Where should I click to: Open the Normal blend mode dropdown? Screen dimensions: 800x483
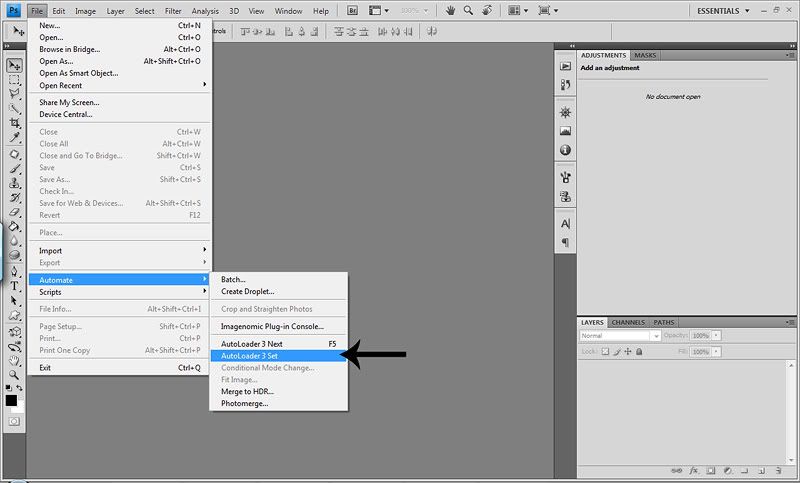pos(616,336)
